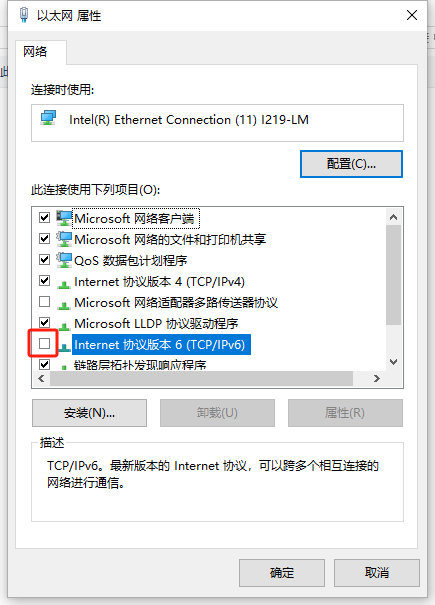Uncheck Internet 协议版本 4 (TCP/IPv4)
This screenshot has height=605, width=435.
[44, 281]
